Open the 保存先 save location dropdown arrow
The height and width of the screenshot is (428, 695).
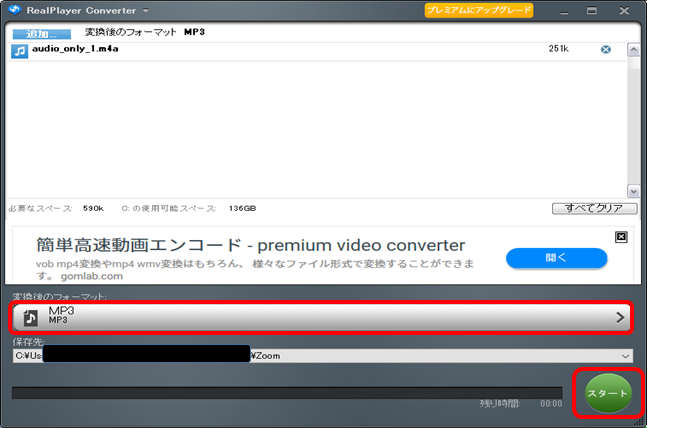tap(627, 355)
